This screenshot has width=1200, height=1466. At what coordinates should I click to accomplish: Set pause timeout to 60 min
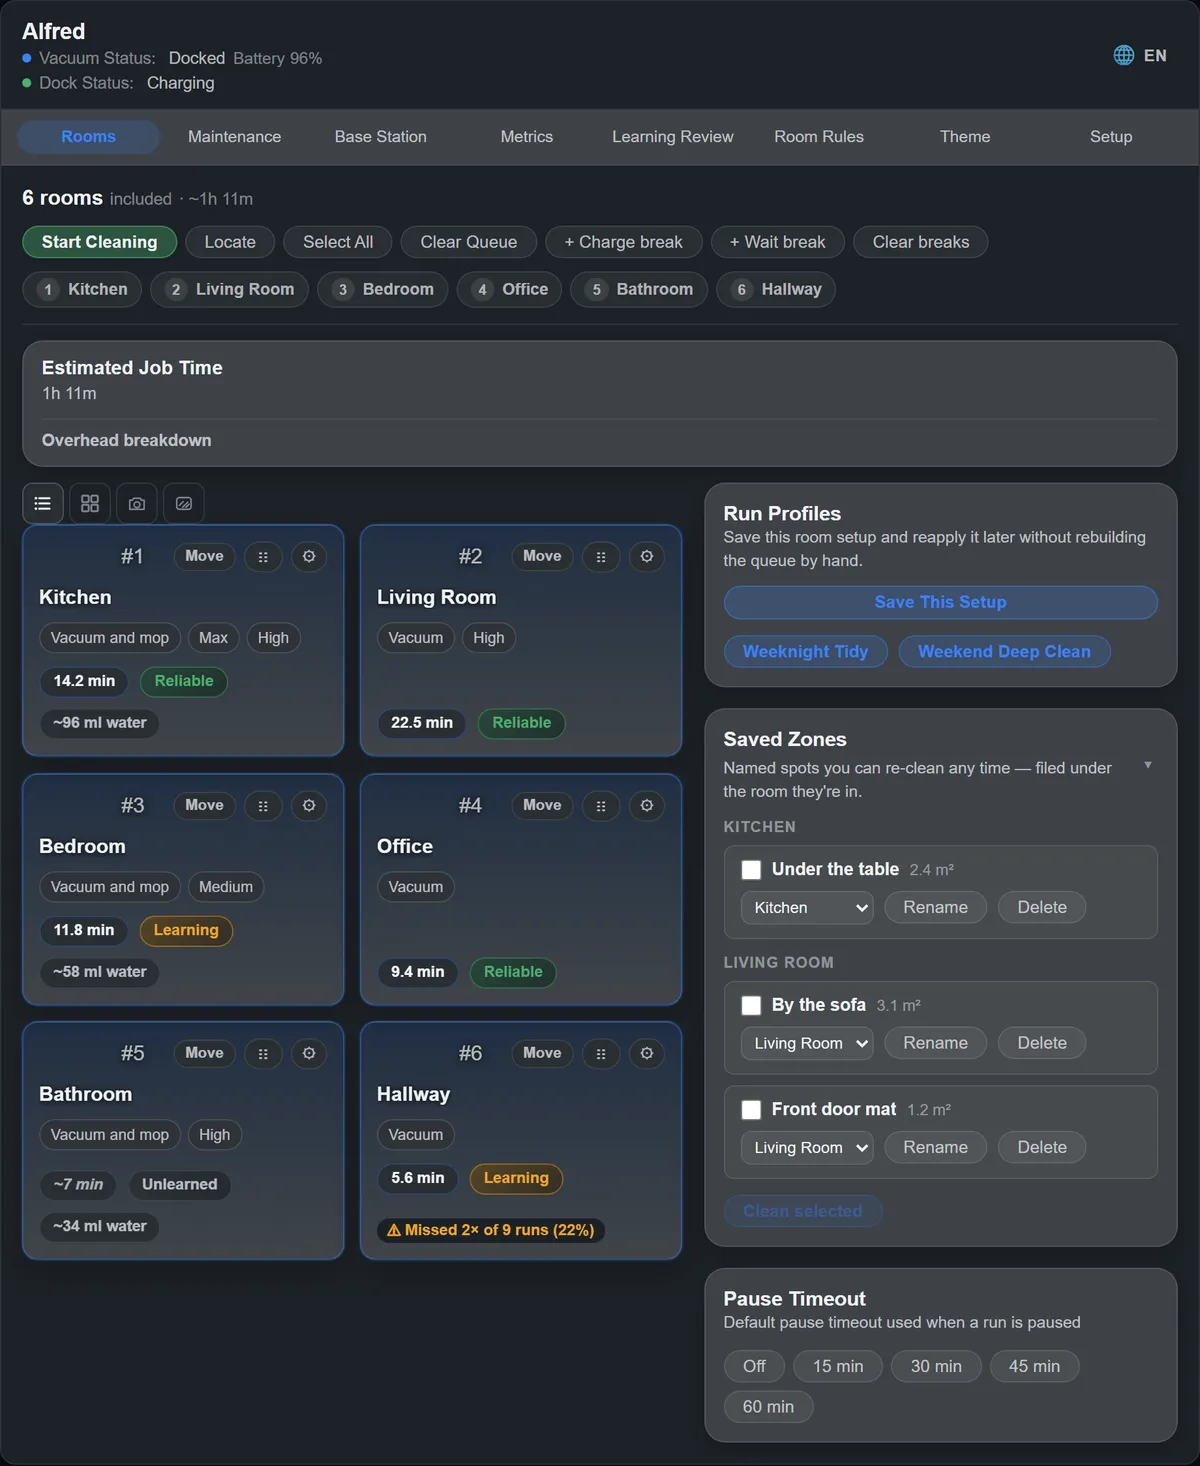[x=768, y=1407]
